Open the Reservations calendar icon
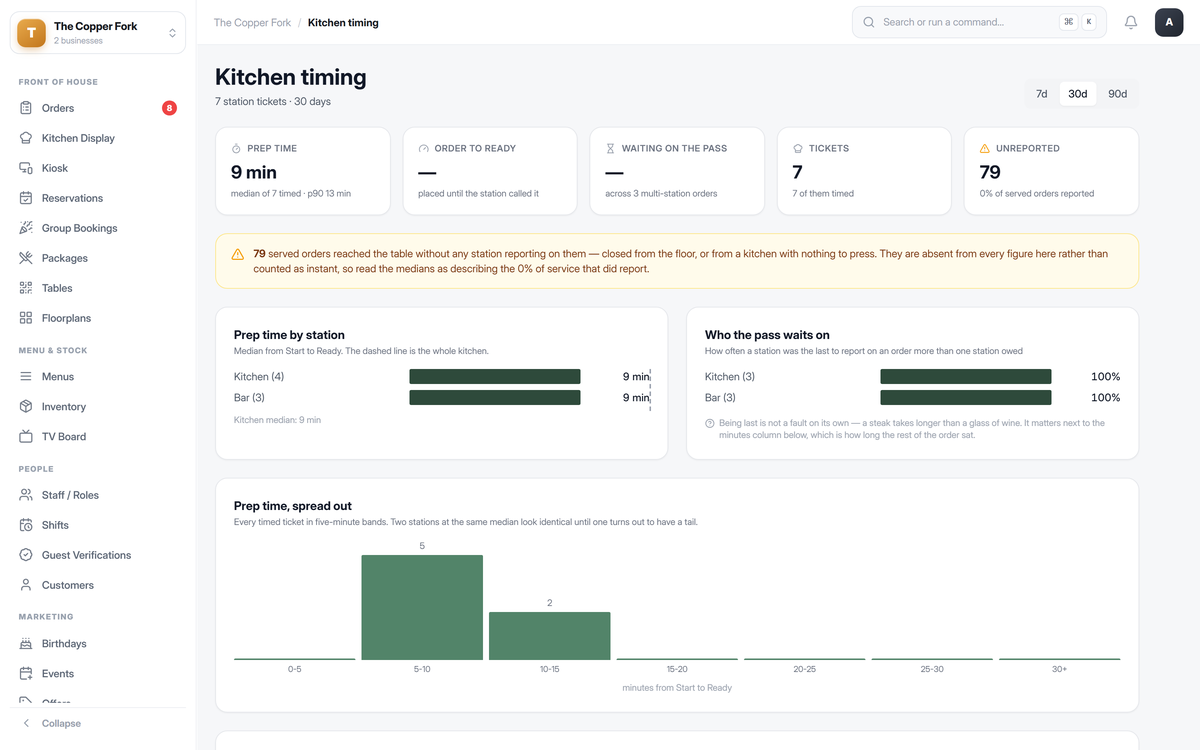Image resolution: width=1200 pixels, height=750 pixels. tap(26, 198)
